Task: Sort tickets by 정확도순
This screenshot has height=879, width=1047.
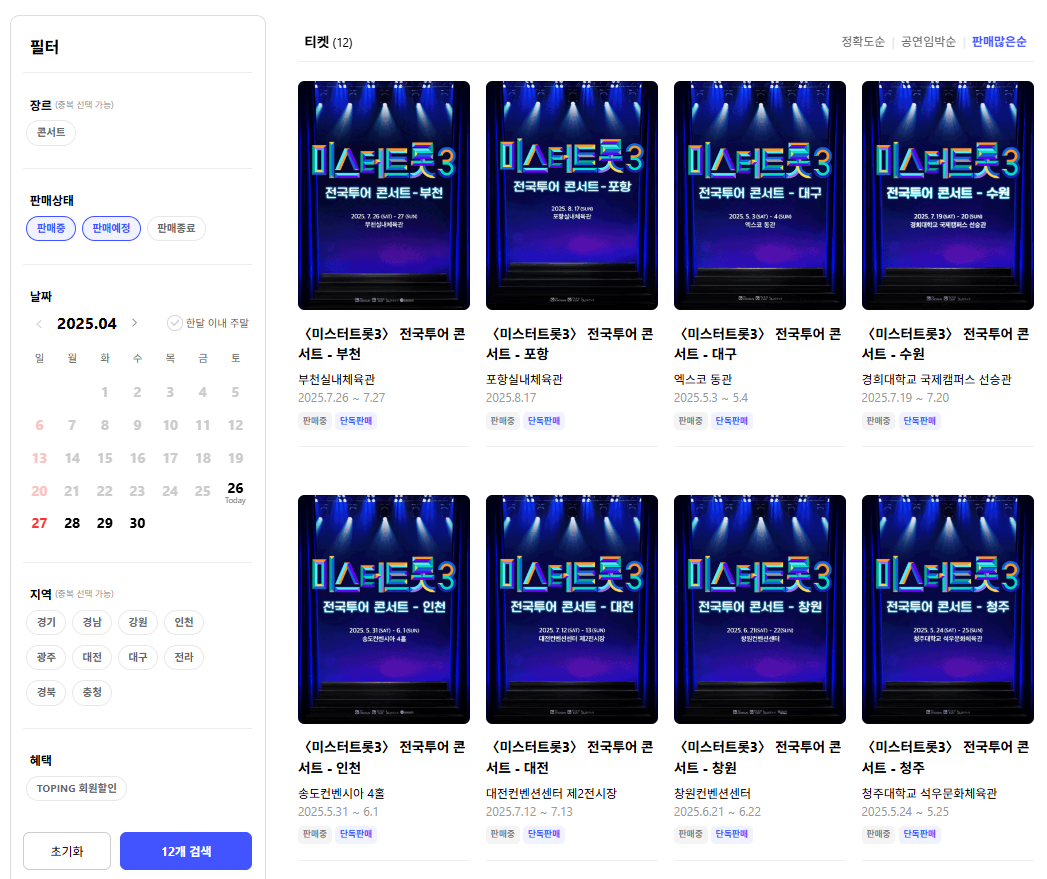Action: coord(863,42)
